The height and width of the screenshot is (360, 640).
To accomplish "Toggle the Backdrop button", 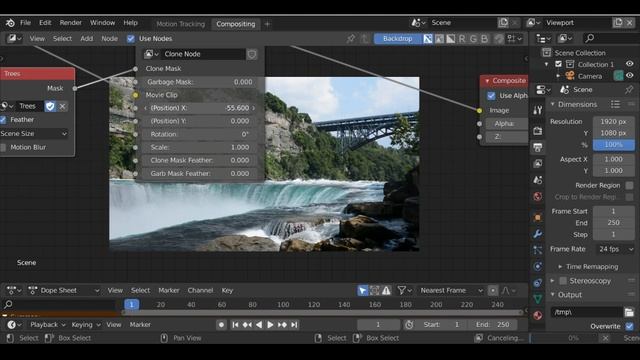I will (x=397, y=38).
